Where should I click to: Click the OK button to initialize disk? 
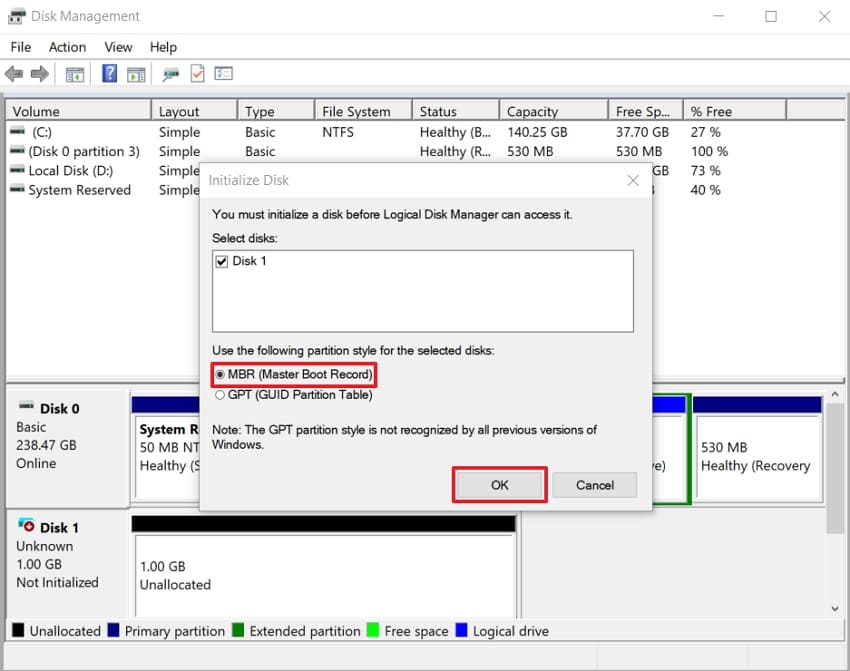tap(498, 484)
